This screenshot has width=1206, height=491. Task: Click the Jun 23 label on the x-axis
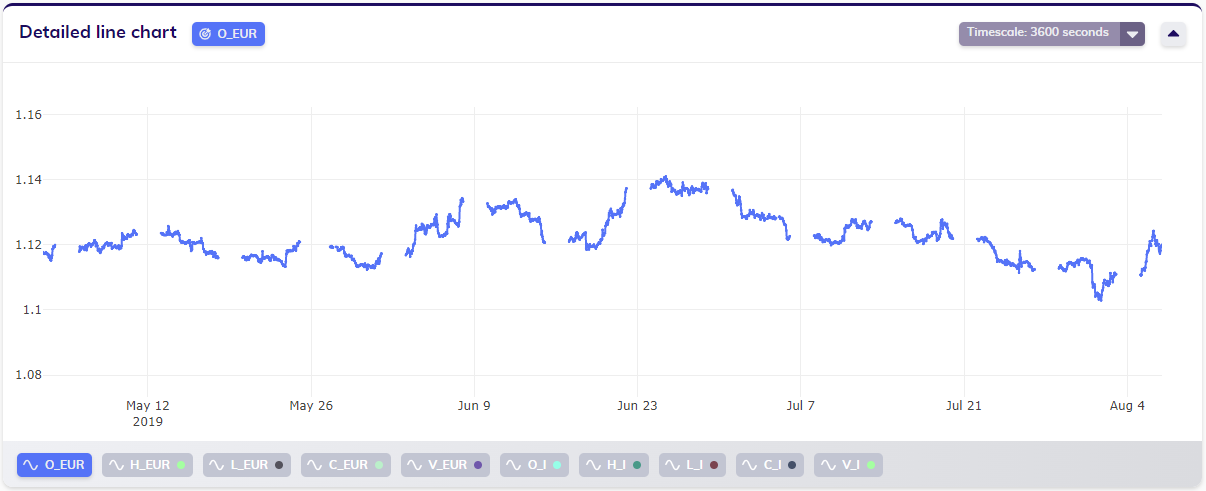pos(637,406)
